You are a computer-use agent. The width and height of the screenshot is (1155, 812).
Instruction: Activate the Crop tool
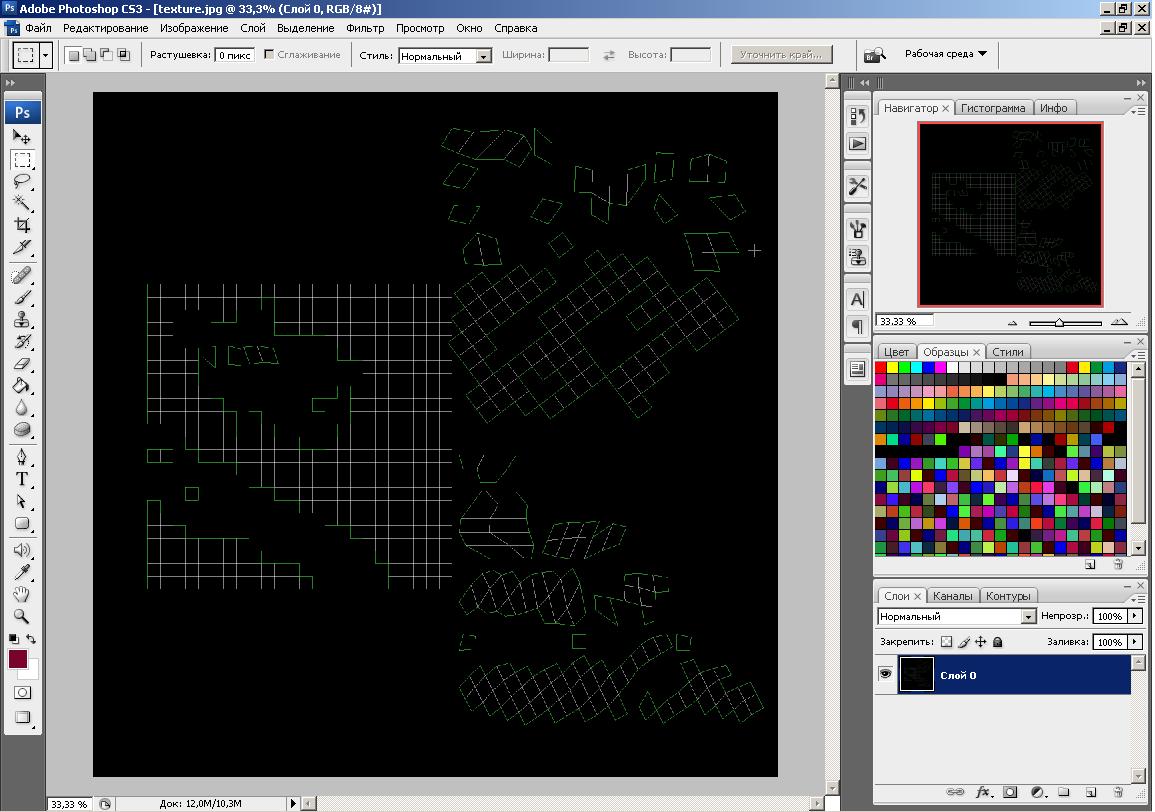click(21, 226)
